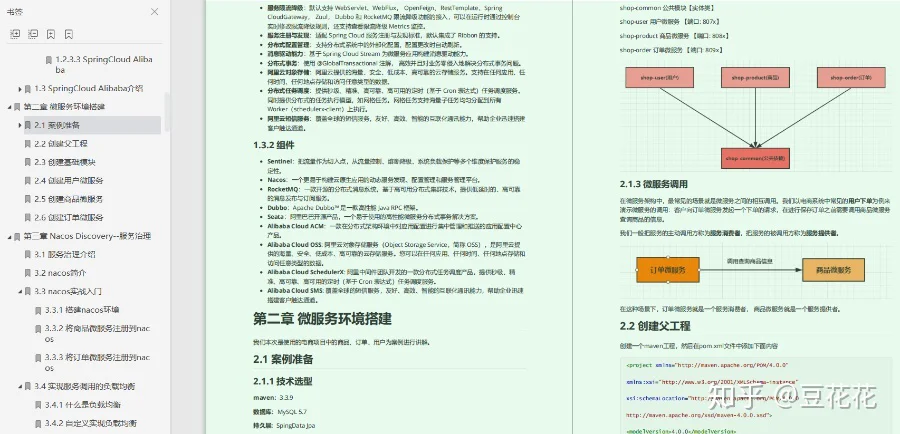900x434 pixels.
Task: Click the RocketMQ entry in the components list
Action: coord(393,193)
